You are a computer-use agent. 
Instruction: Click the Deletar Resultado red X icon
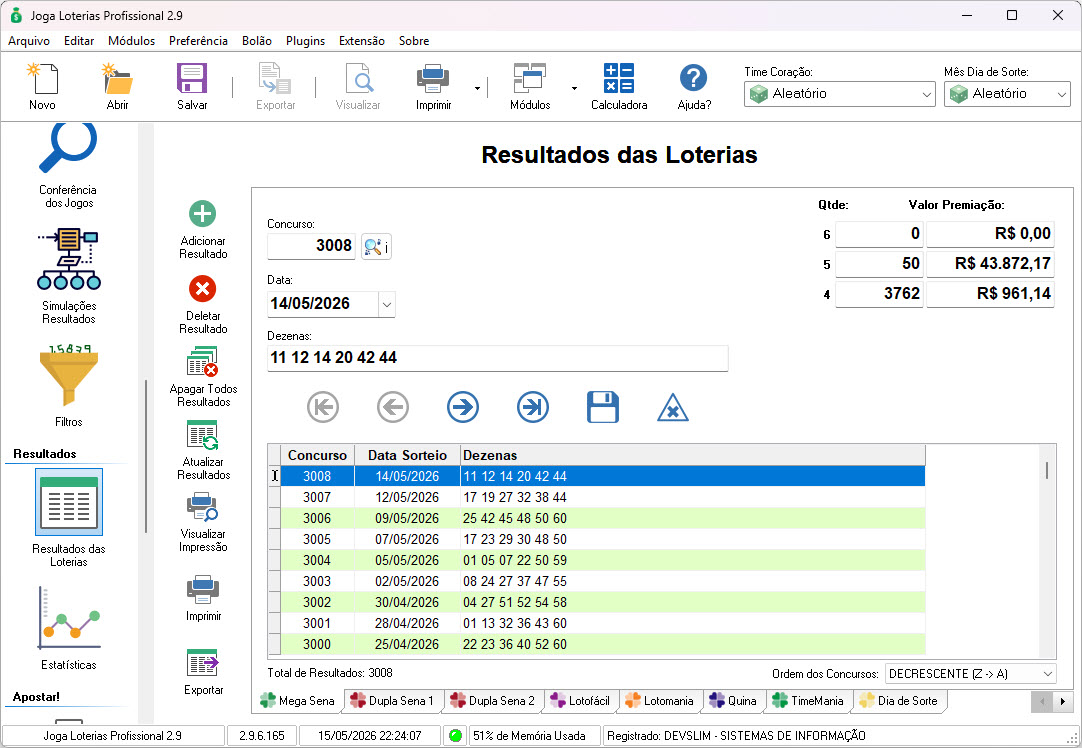coord(203,289)
